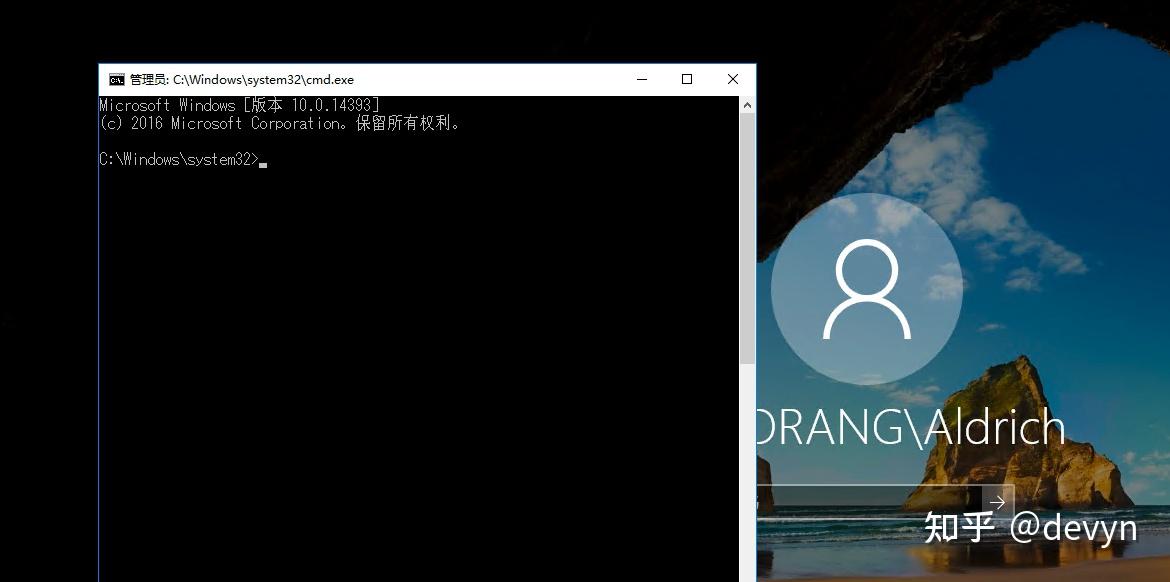
Task: Click the ORANG\Aldrich username text
Action: click(910, 428)
